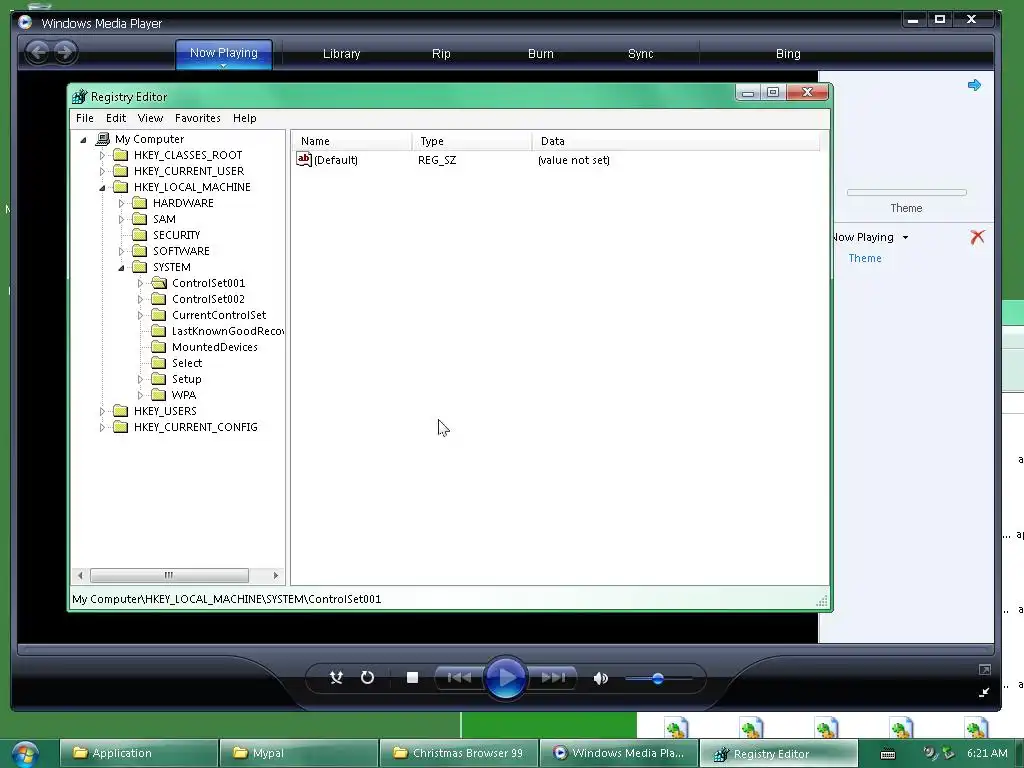Click the full screen view icon
This screenshot has width=1024, height=768.
point(984,669)
